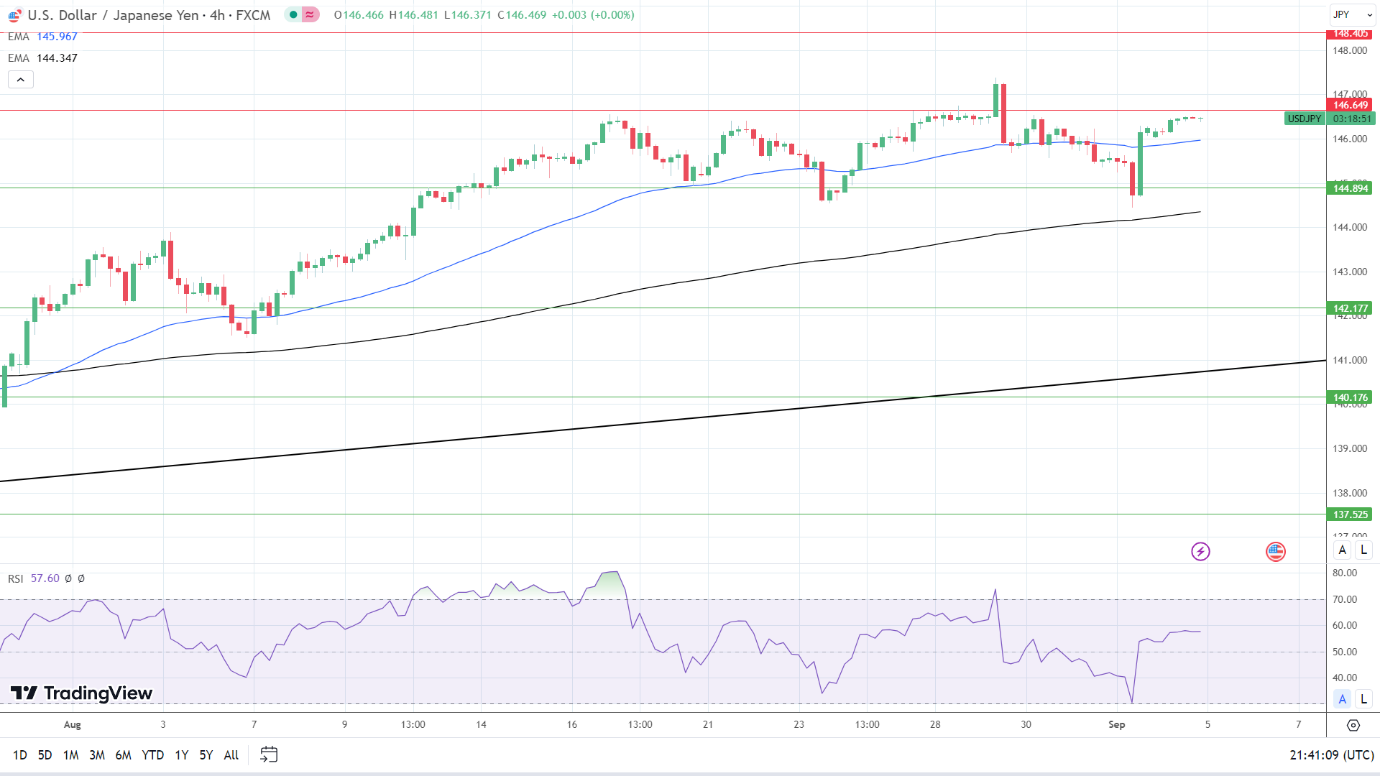Screen dimensions: 1380x776
Task: Open chart settings hexagon gear icon
Action: 1353,725
